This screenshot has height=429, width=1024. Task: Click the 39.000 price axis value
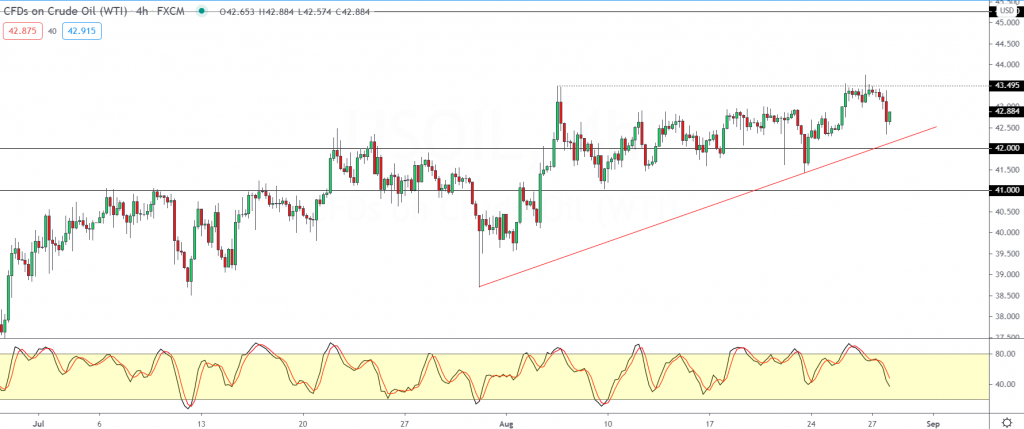tap(1006, 274)
